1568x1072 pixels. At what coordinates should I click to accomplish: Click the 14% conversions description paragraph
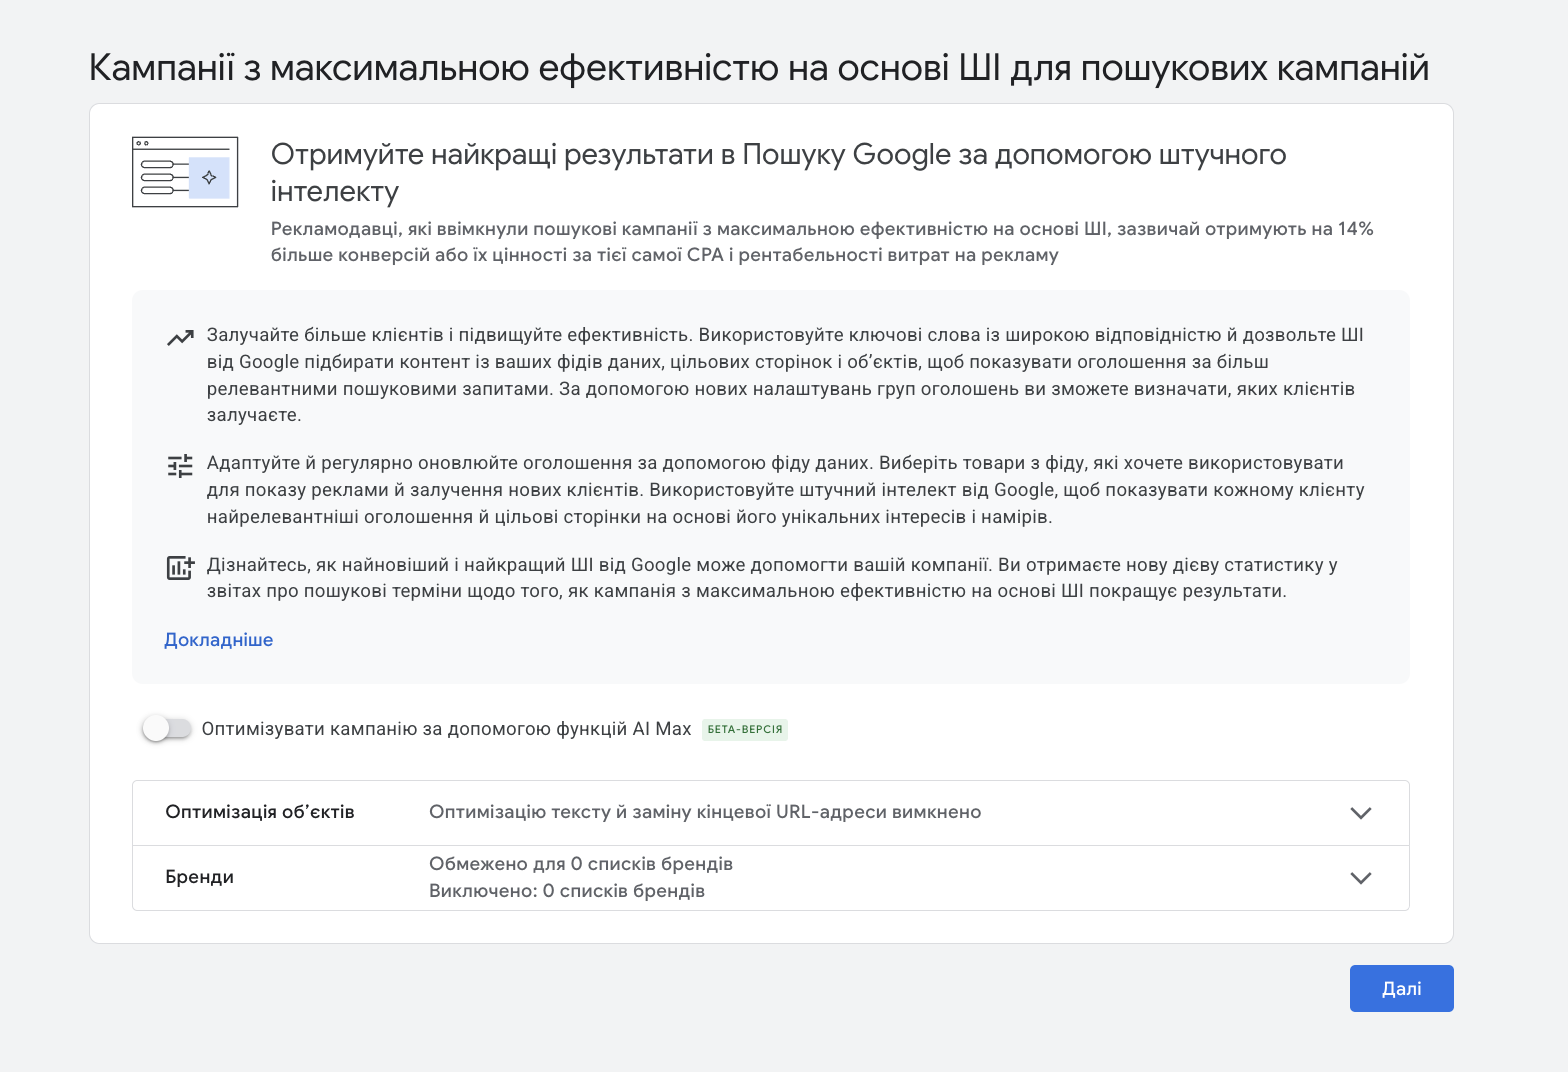(x=820, y=242)
